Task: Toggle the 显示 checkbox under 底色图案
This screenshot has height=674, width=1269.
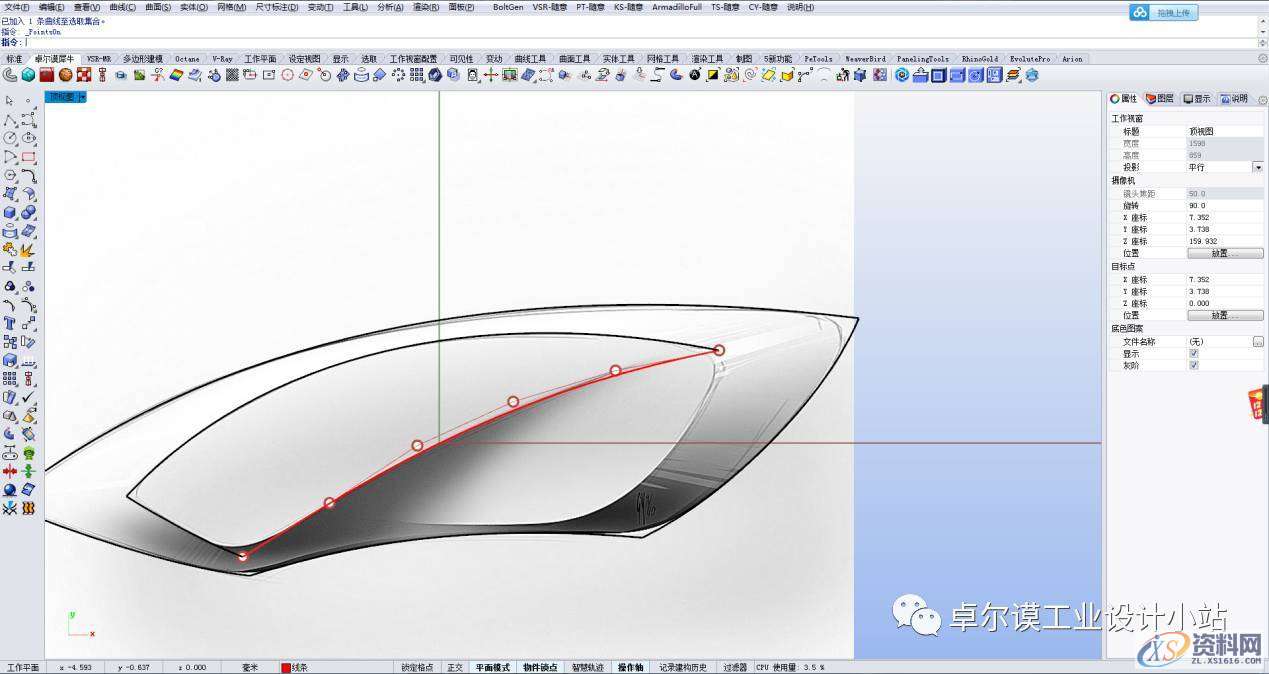Action: pos(1193,353)
